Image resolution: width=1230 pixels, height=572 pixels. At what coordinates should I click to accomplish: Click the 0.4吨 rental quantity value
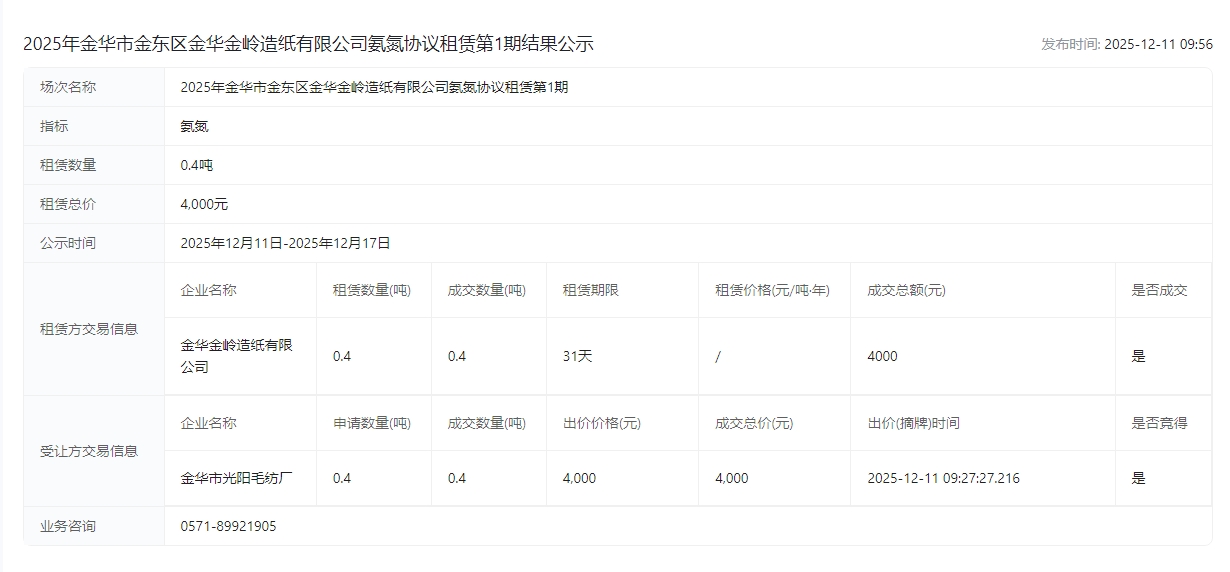click(196, 165)
